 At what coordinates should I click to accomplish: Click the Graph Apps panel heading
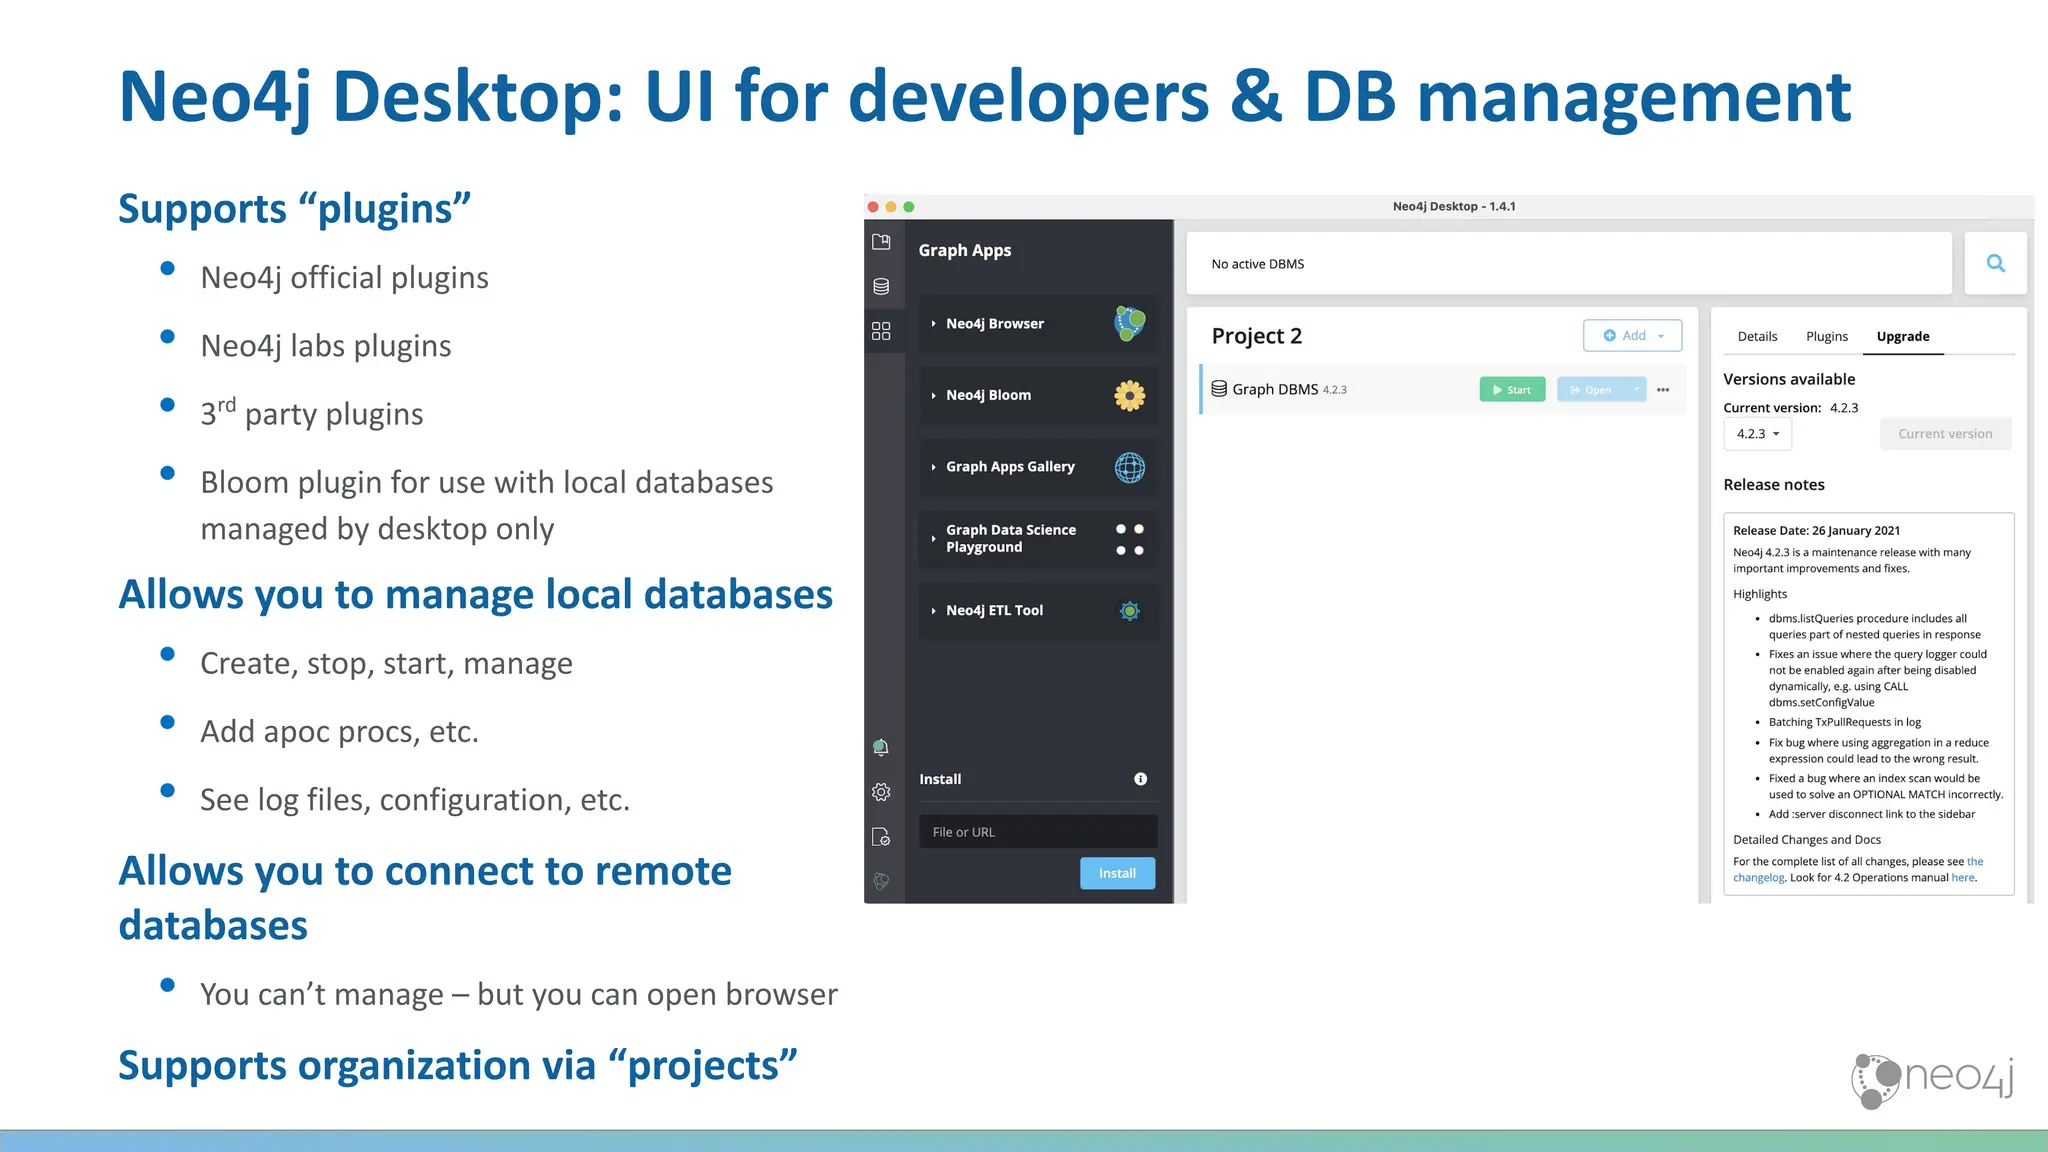(x=965, y=250)
